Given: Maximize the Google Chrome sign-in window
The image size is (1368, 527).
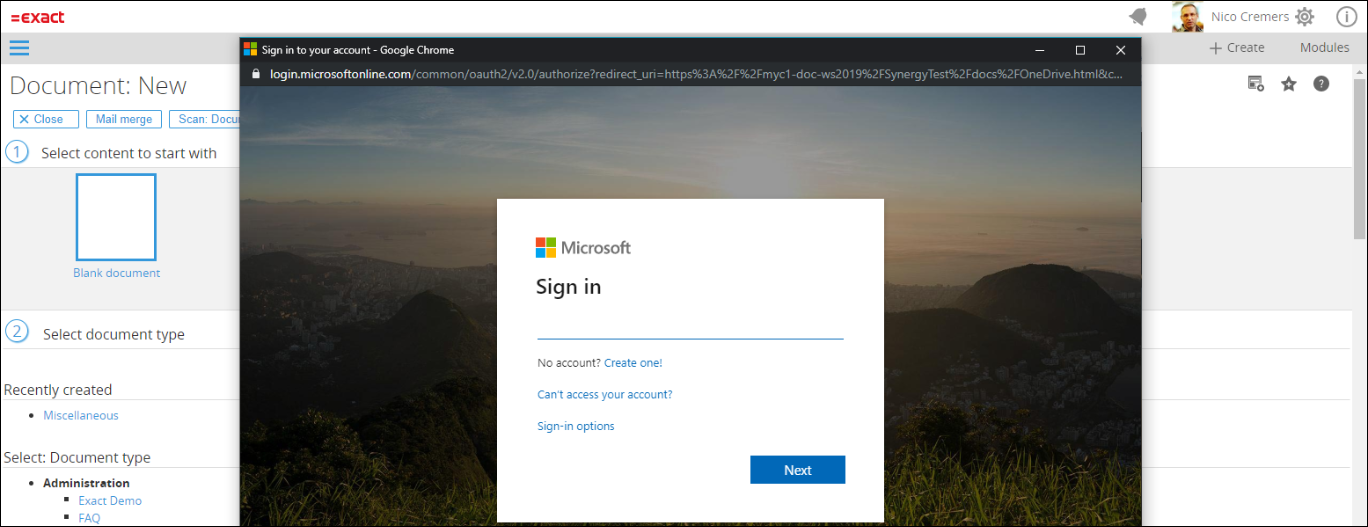Looking at the screenshot, I should [x=1080, y=50].
